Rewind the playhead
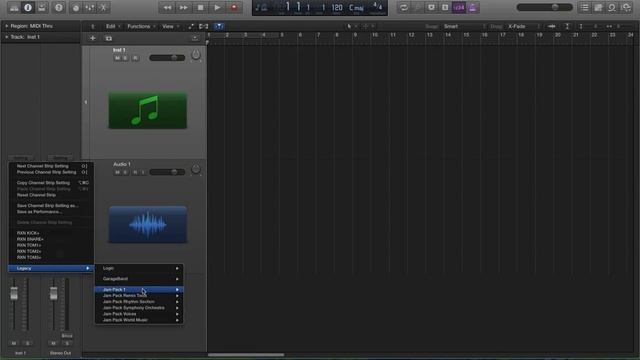 (x=167, y=7)
